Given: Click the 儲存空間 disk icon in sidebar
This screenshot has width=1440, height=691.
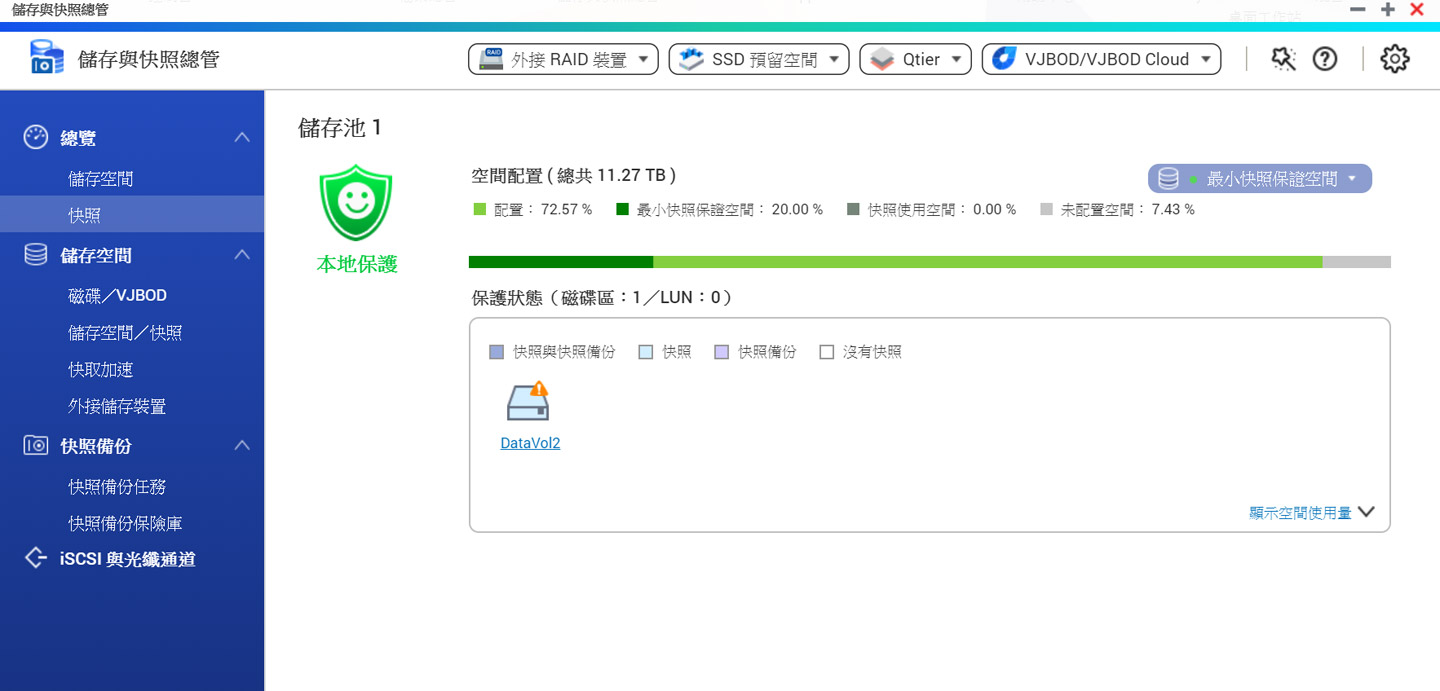Looking at the screenshot, I should coord(34,254).
